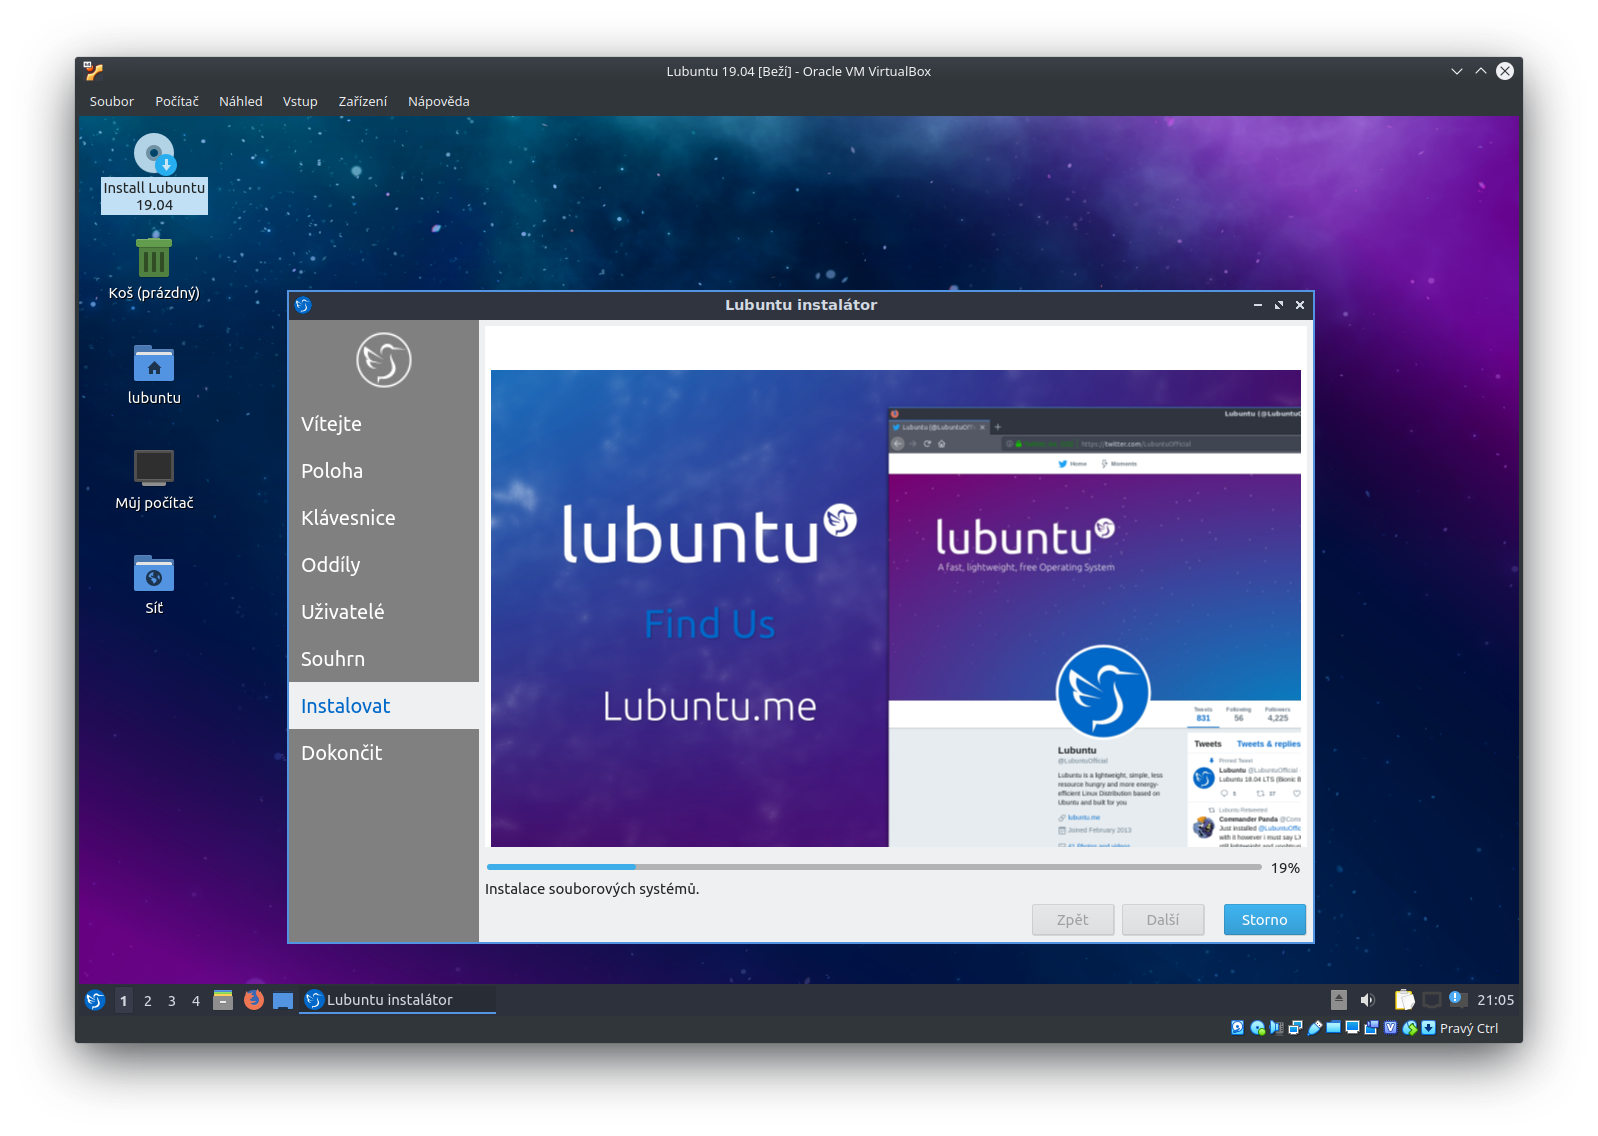Click the Uživatelé installer step
The width and height of the screenshot is (1598, 1136).
click(x=384, y=612)
